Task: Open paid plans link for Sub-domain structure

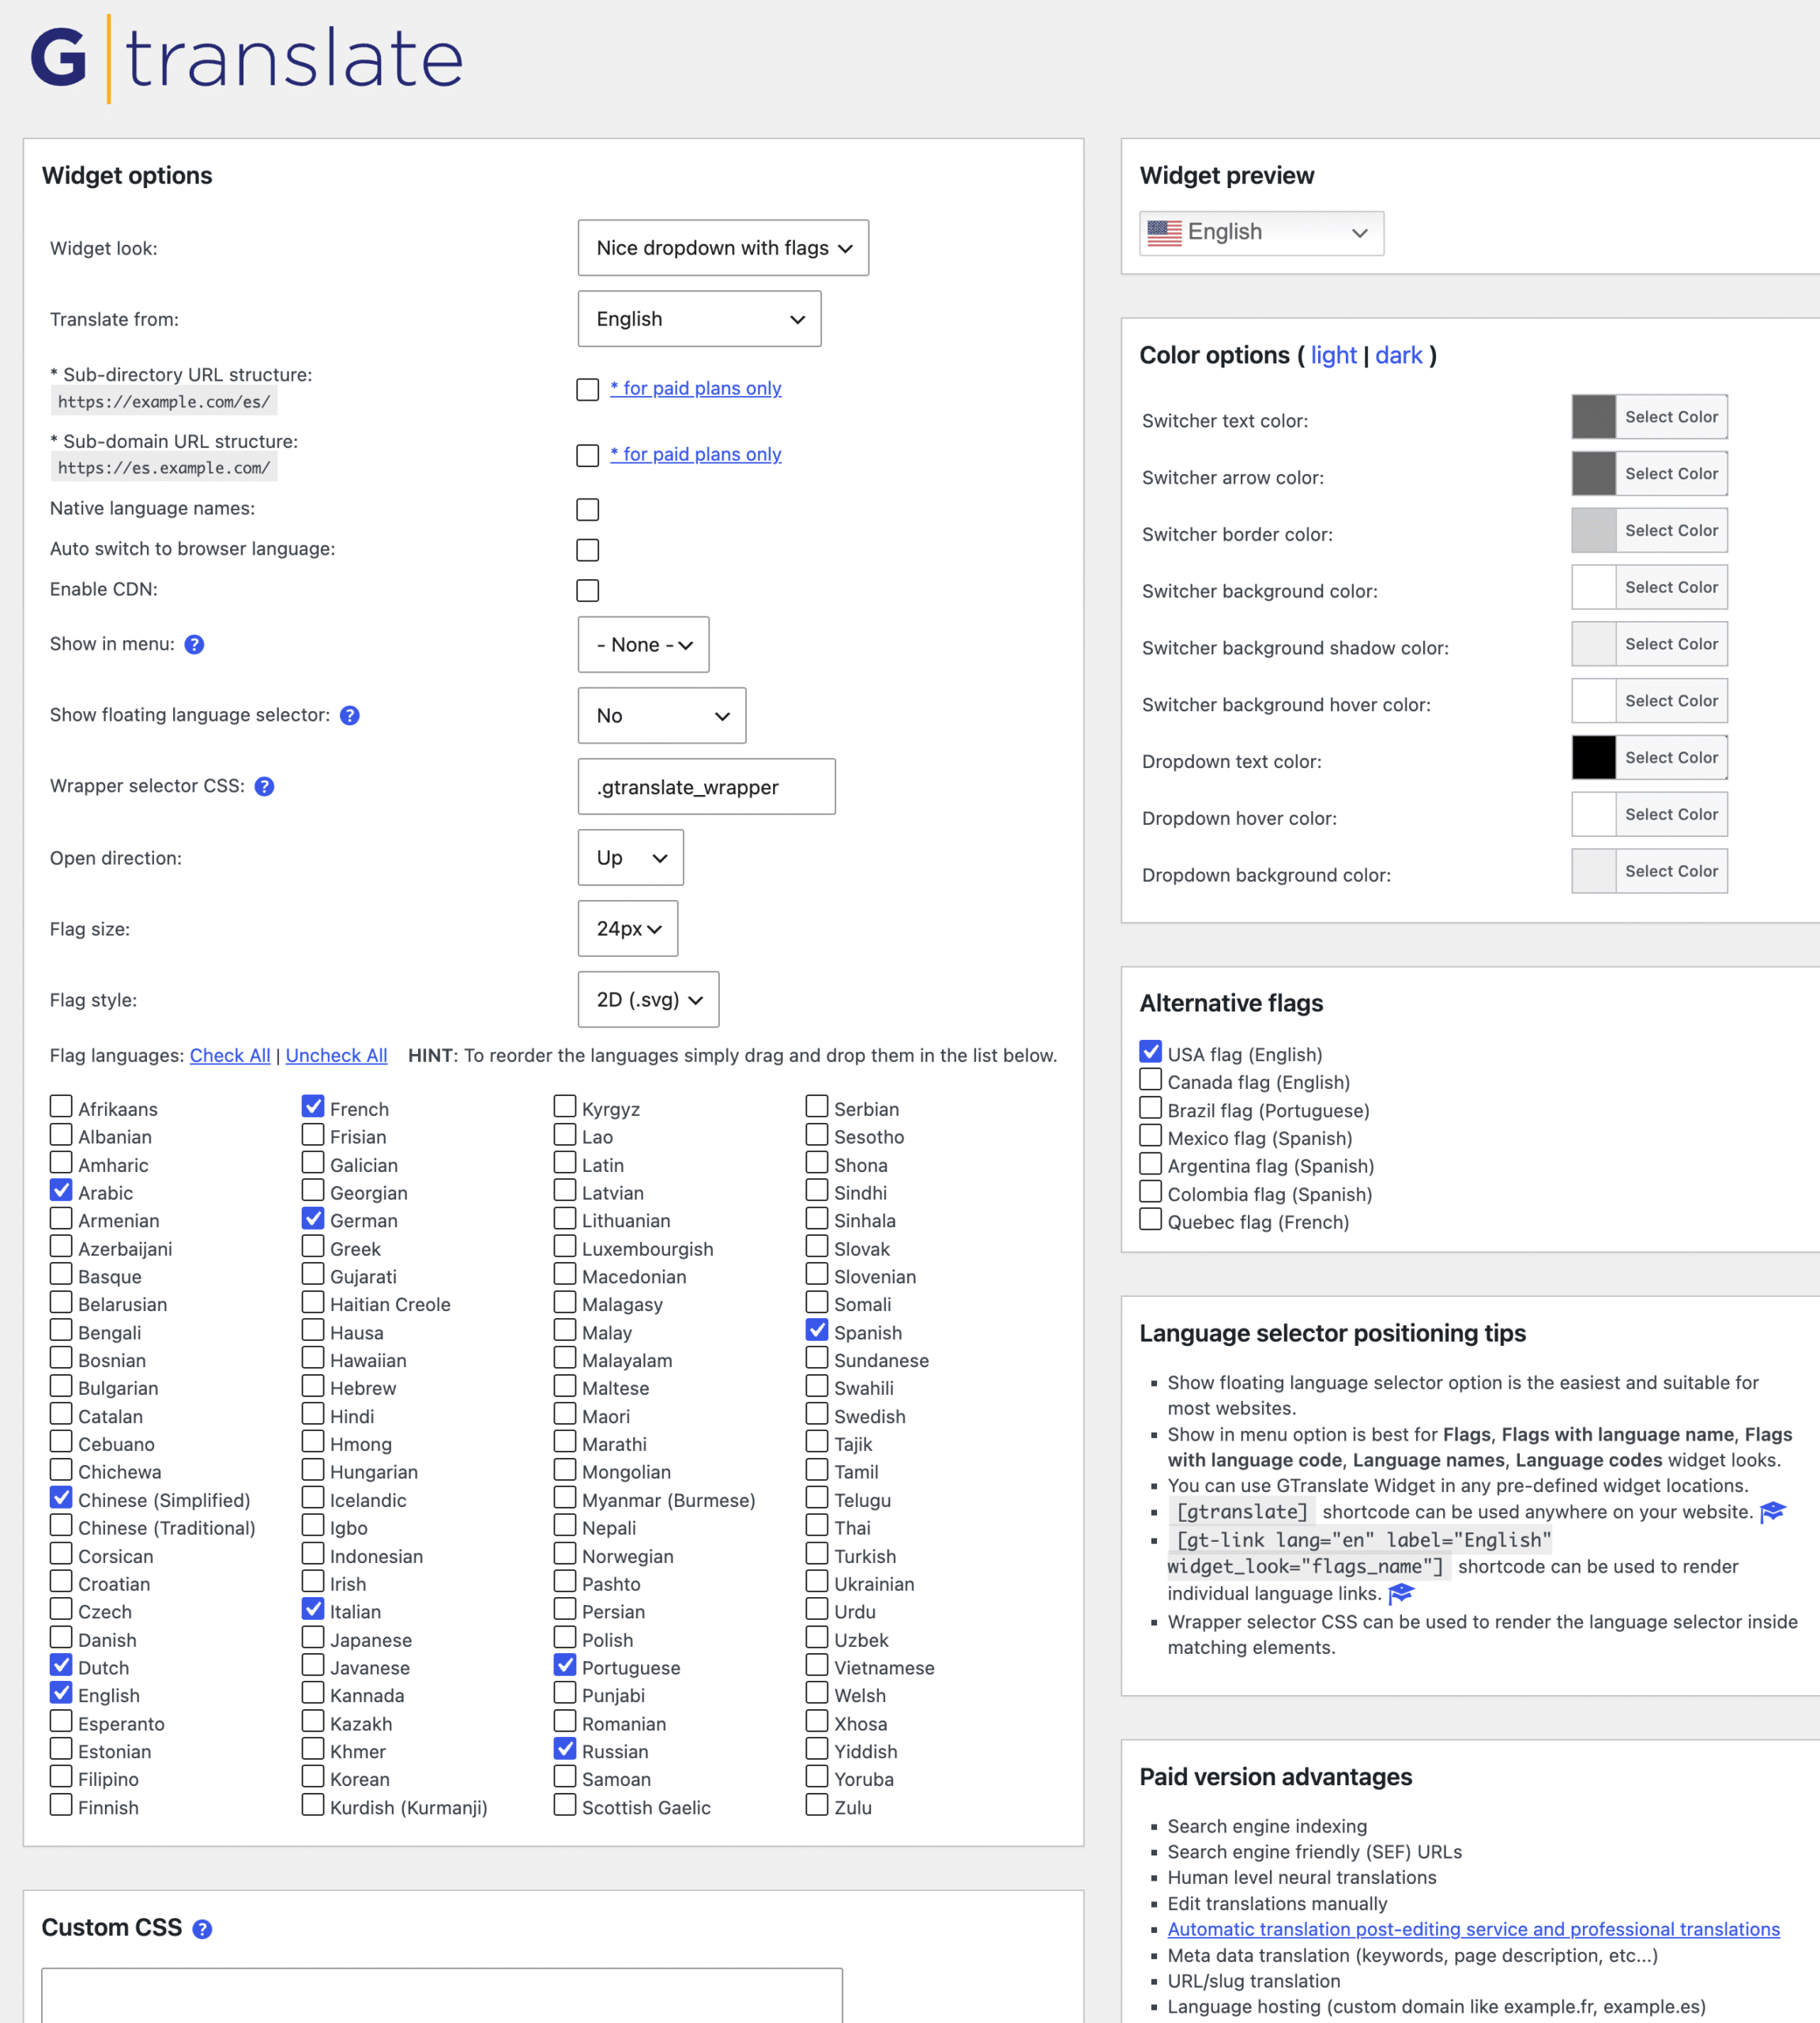Action: tap(696, 454)
